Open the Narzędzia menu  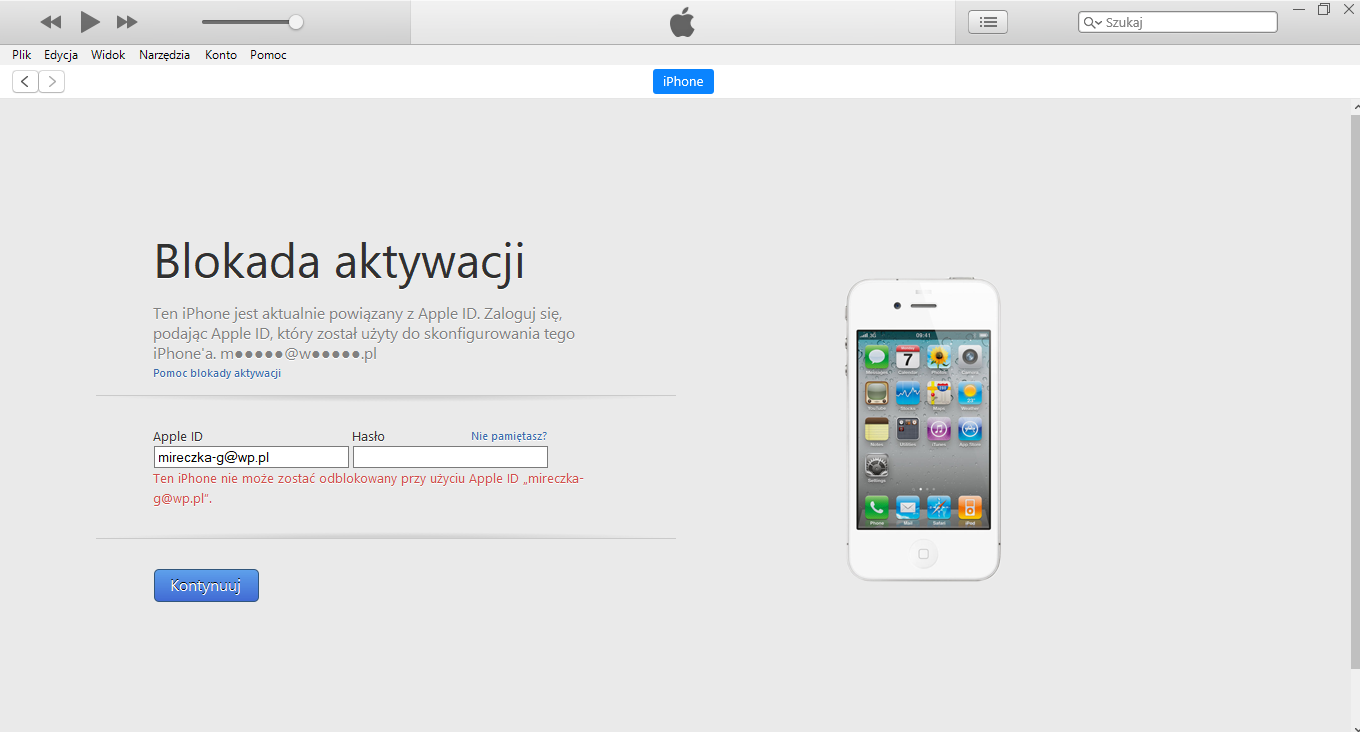coord(165,55)
